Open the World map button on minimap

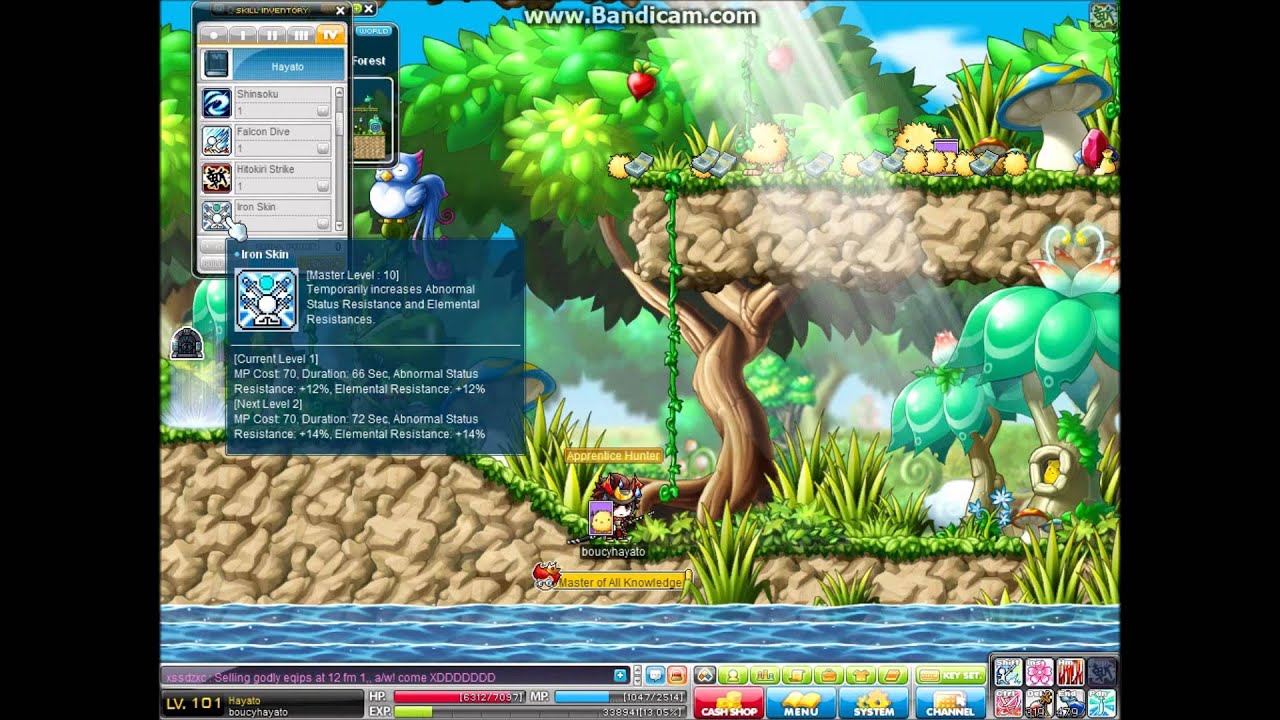(x=373, y=31)
